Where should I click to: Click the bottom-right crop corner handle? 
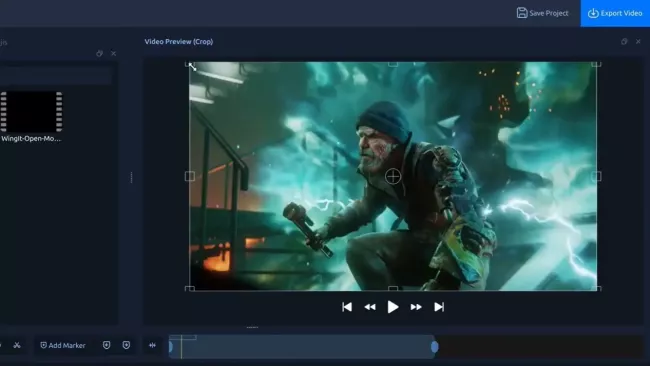(x=597, y=288)
